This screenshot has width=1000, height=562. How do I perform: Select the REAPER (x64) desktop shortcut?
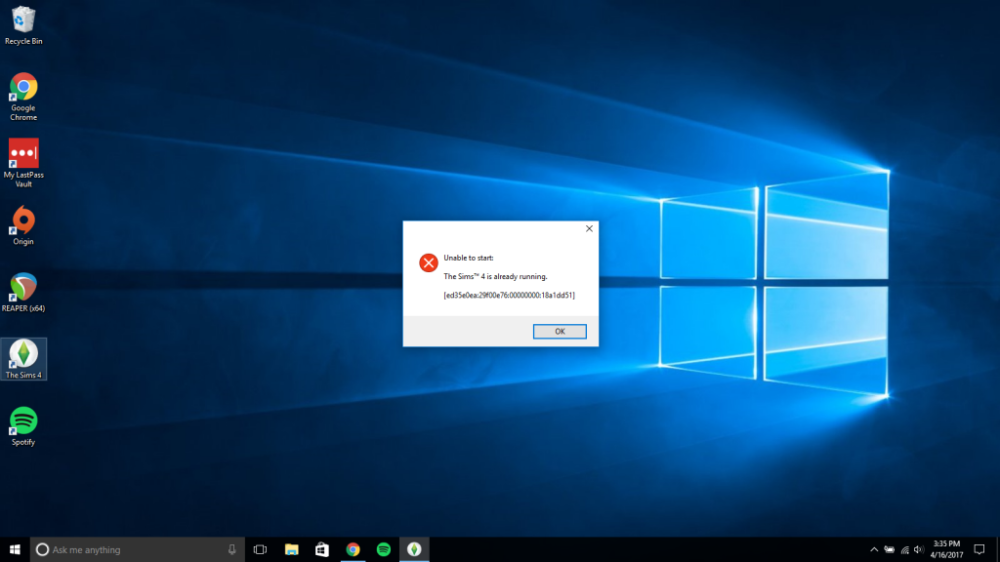pyautogui.click(x=23, y=291)
